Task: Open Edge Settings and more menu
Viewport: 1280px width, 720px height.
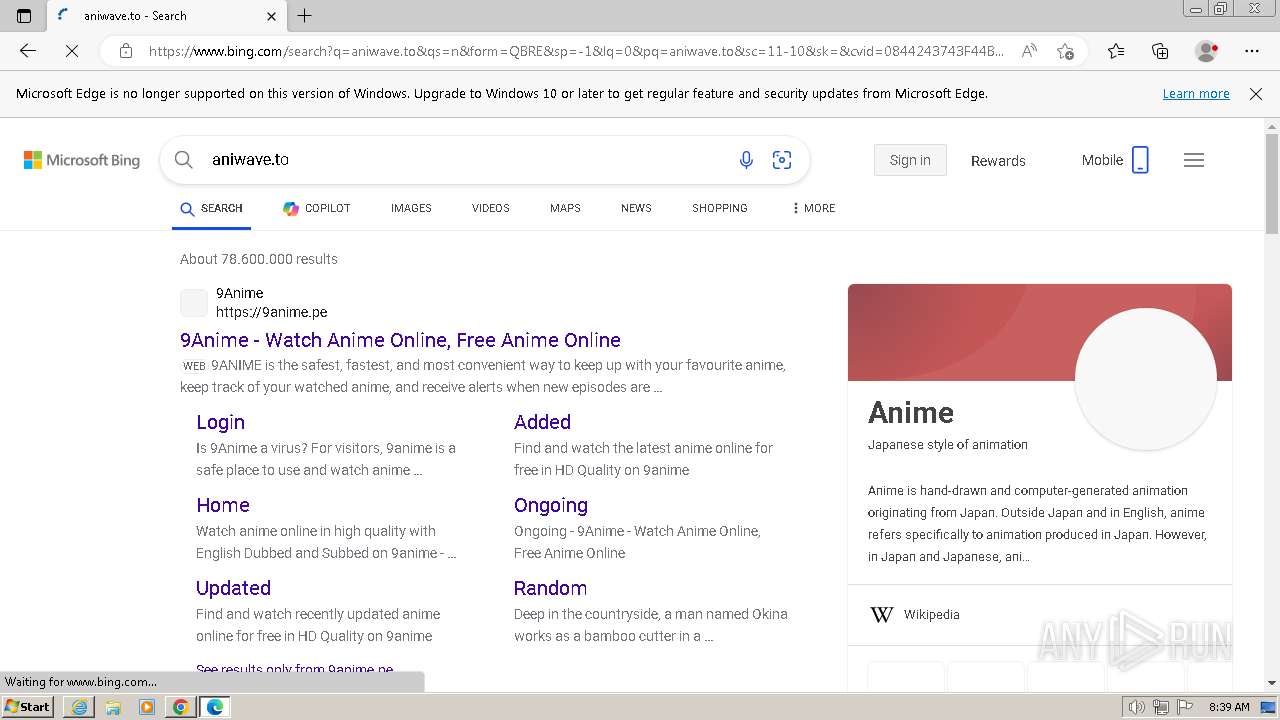Action: pyautogui.click(x=1252, y=51)
